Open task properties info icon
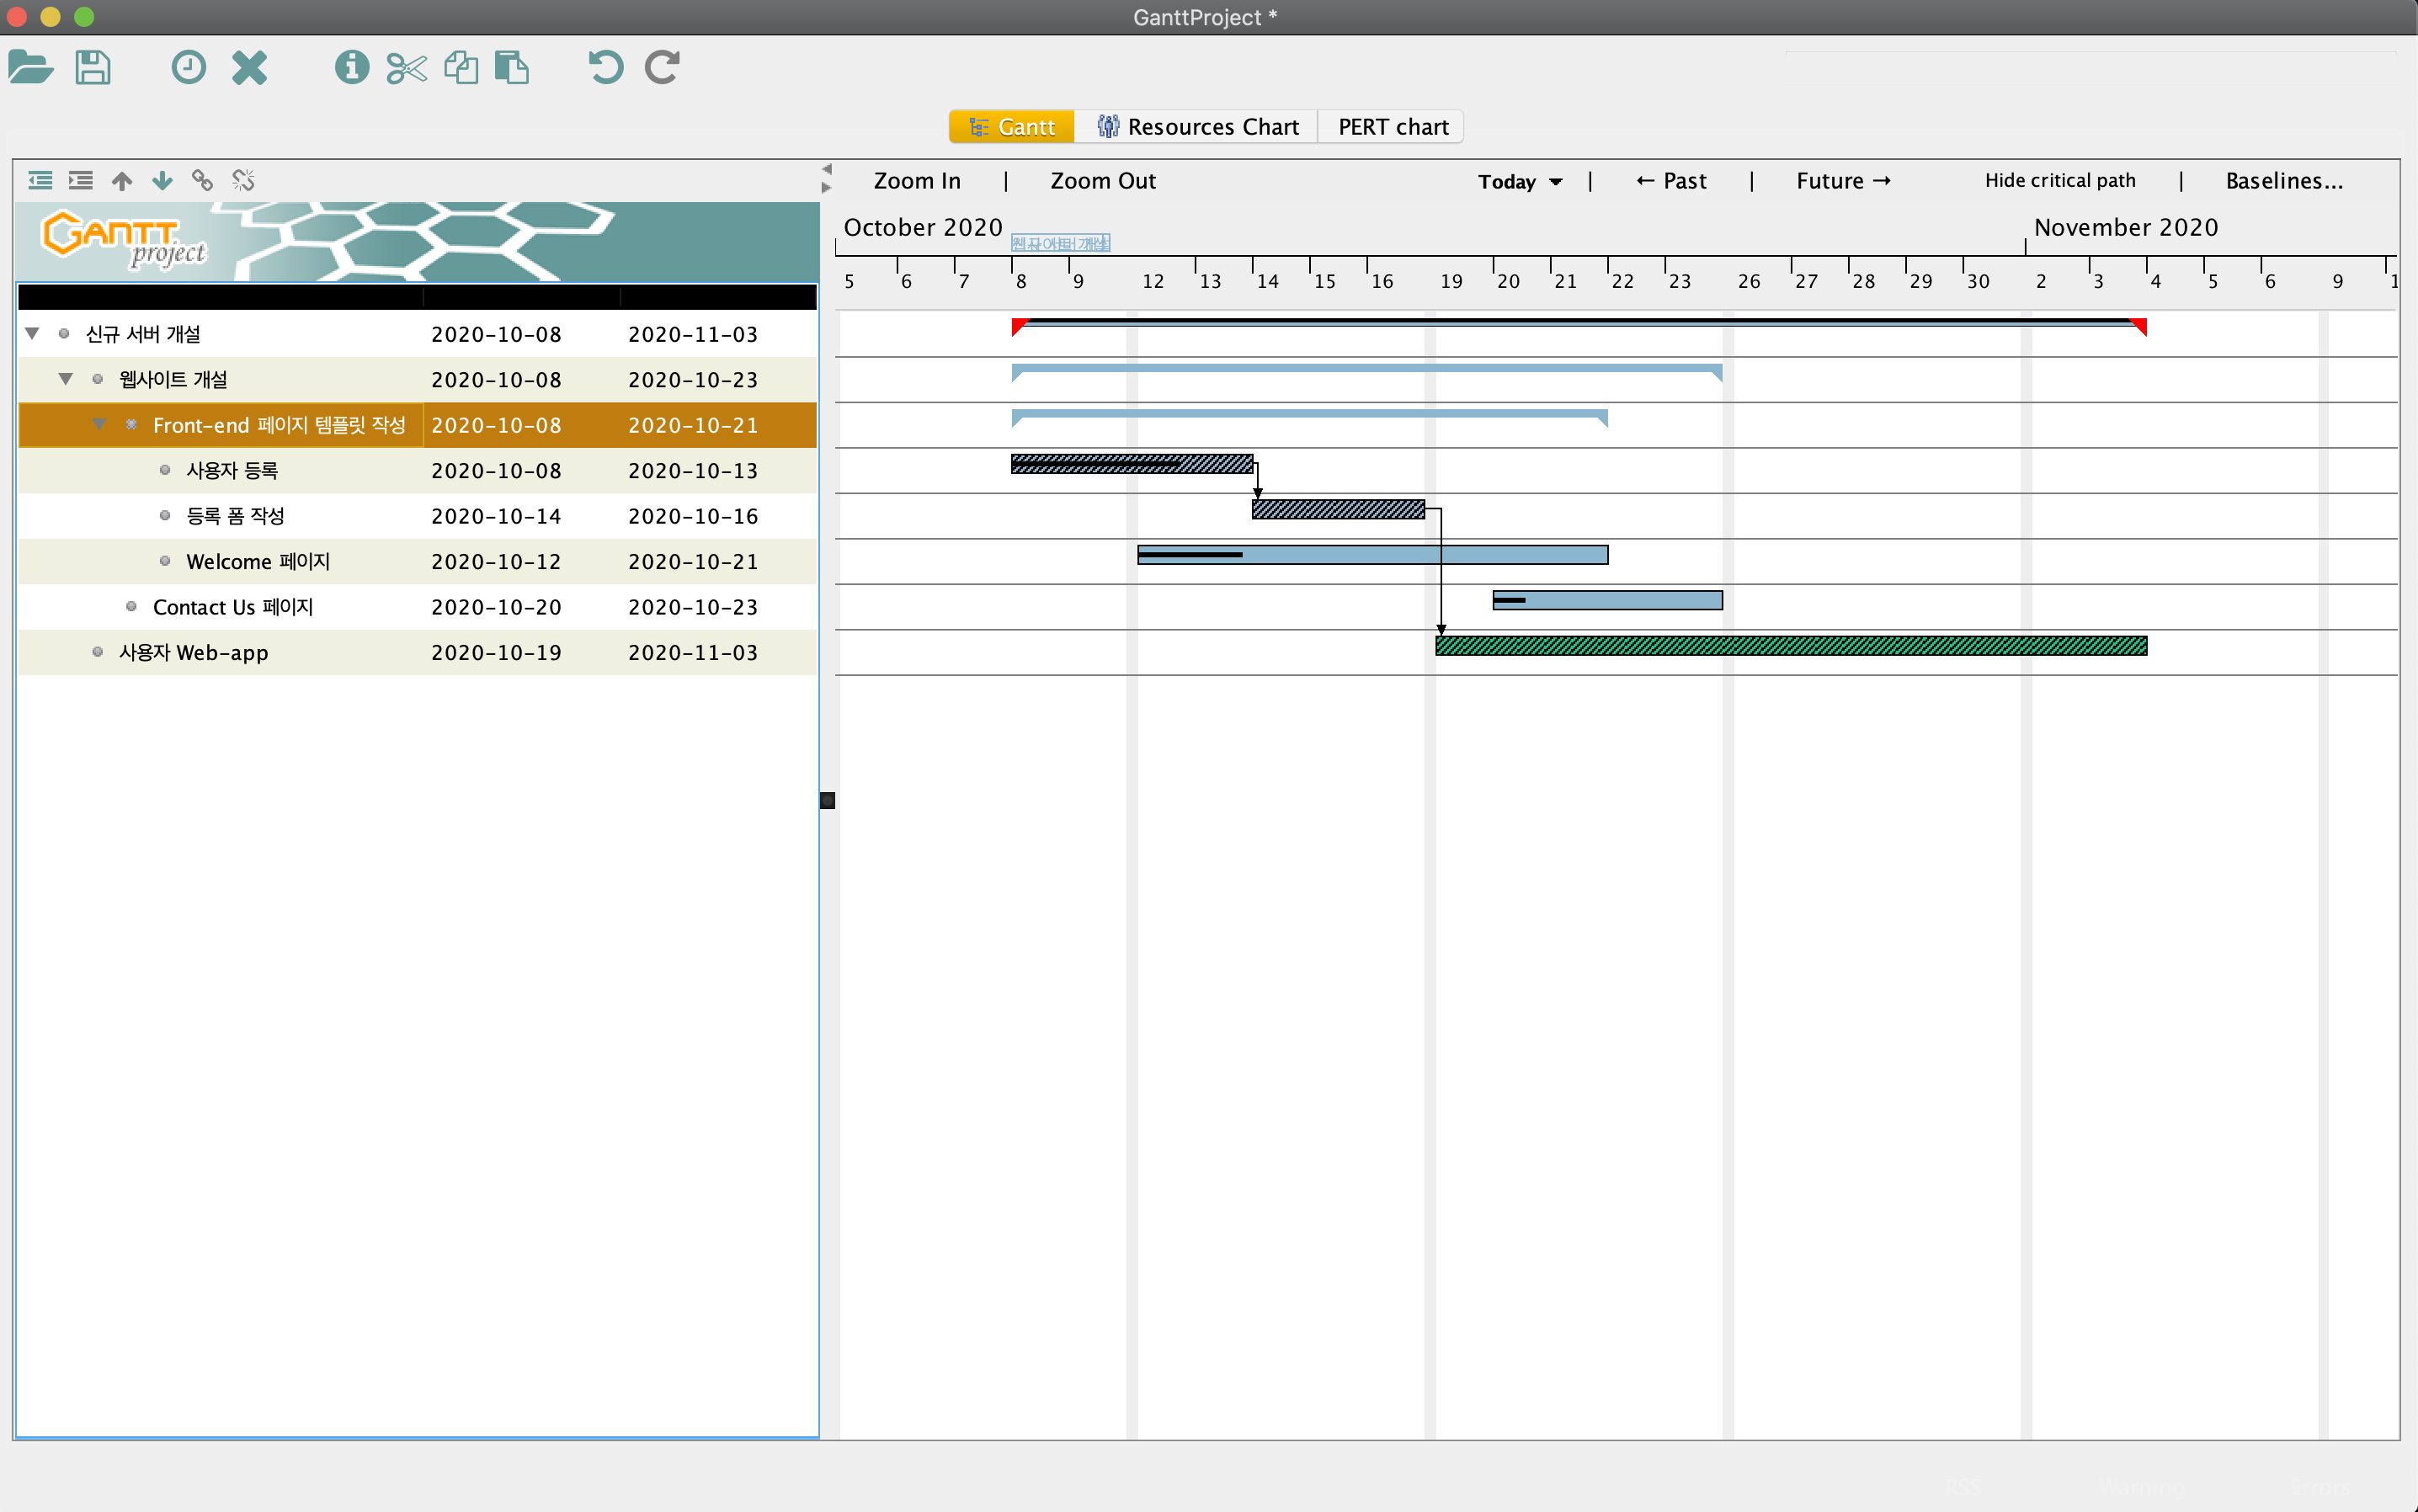Screen dimensions: 2418x1512 tap(351, 68)
